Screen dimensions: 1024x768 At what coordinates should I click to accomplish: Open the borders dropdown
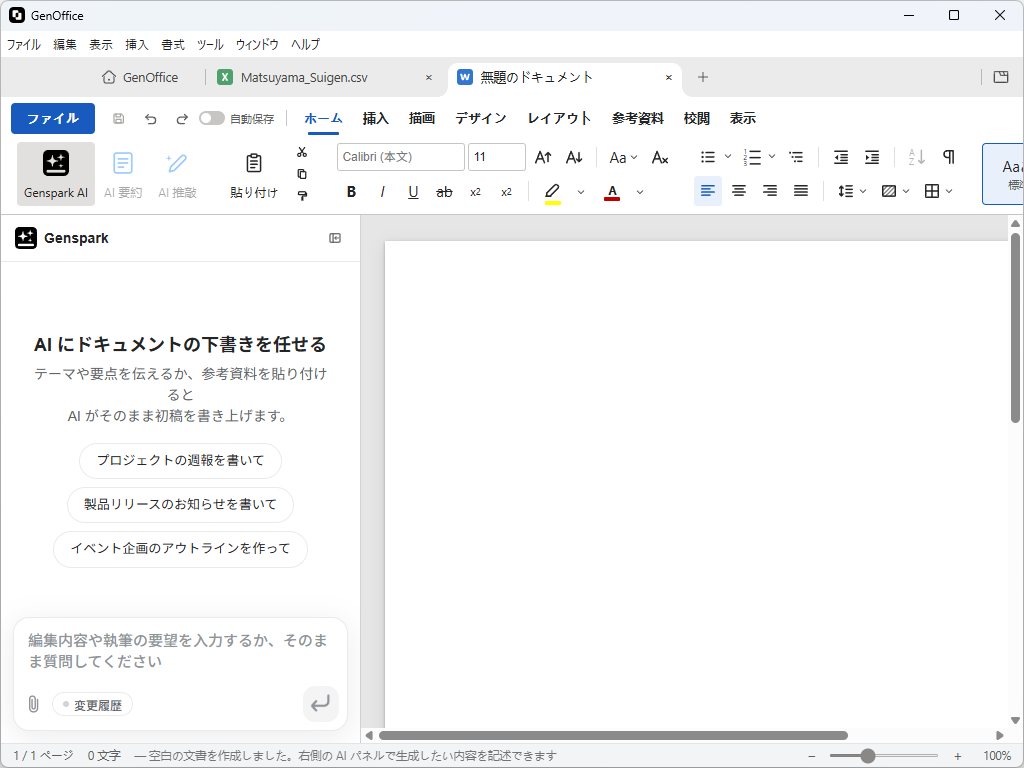[x=938, y=191]
